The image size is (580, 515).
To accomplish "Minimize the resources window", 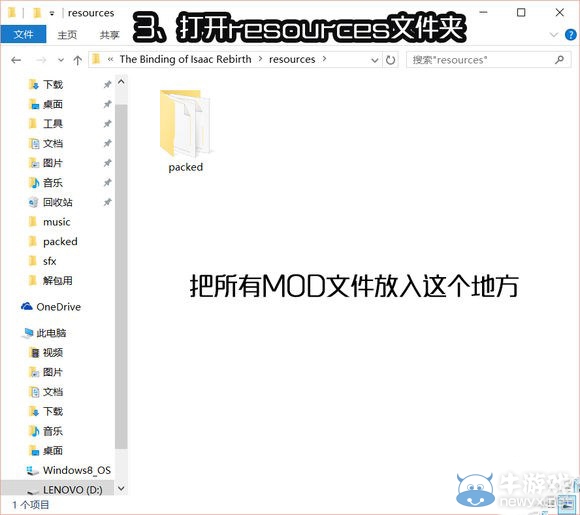I will 483,13.
